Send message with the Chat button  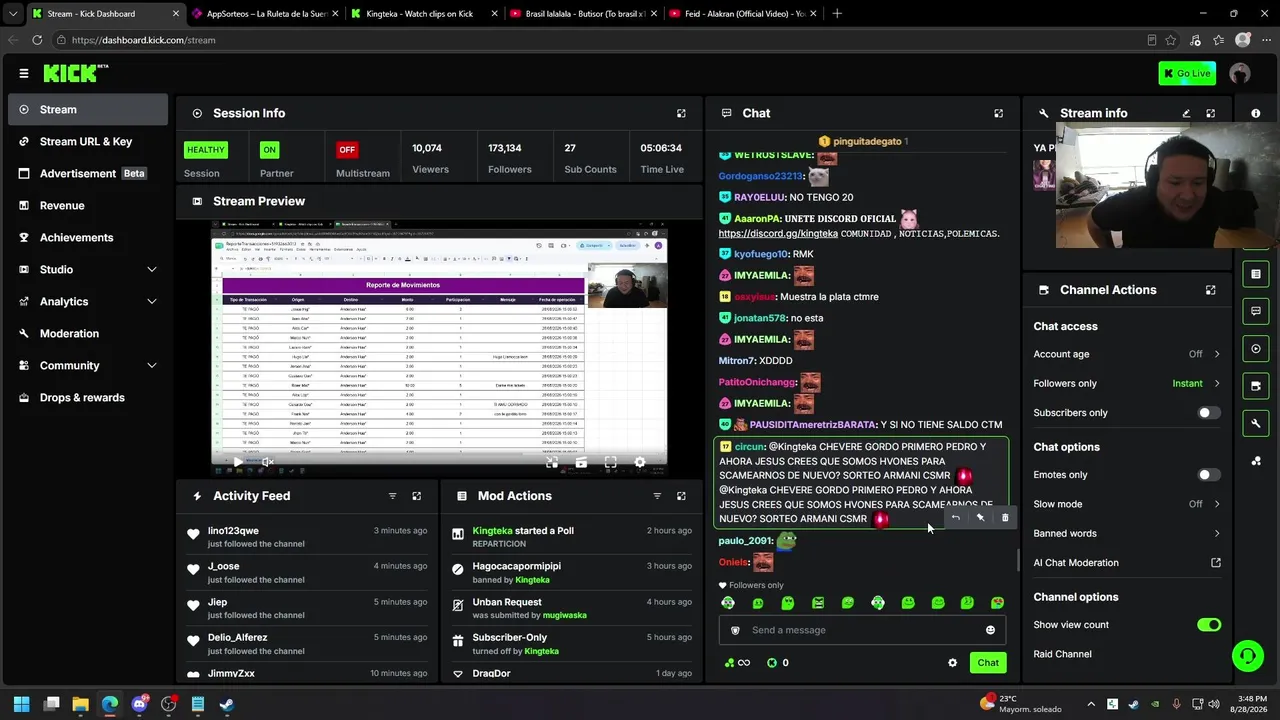988,663
